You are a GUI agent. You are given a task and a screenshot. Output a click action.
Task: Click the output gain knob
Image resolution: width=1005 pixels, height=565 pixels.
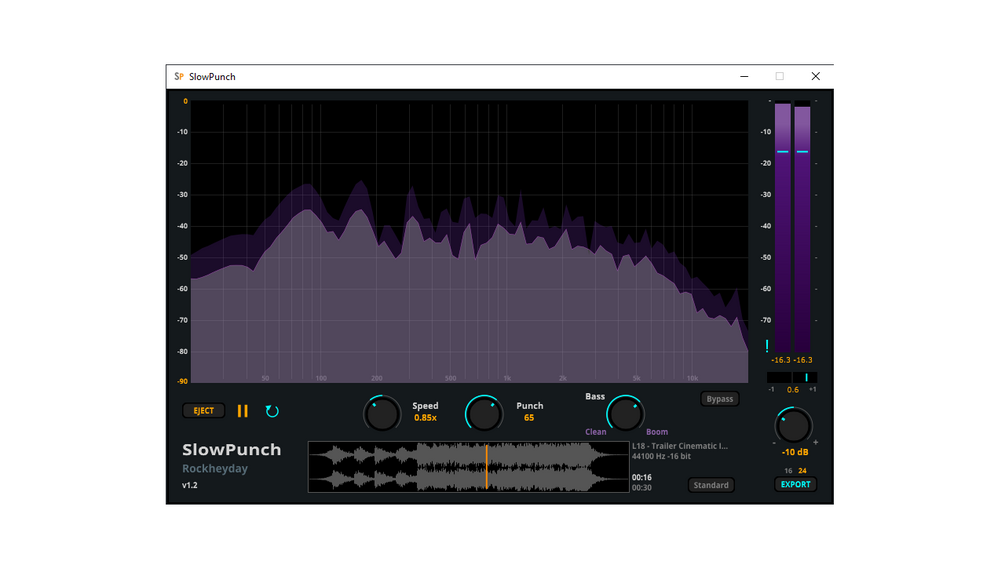(793, 426)
